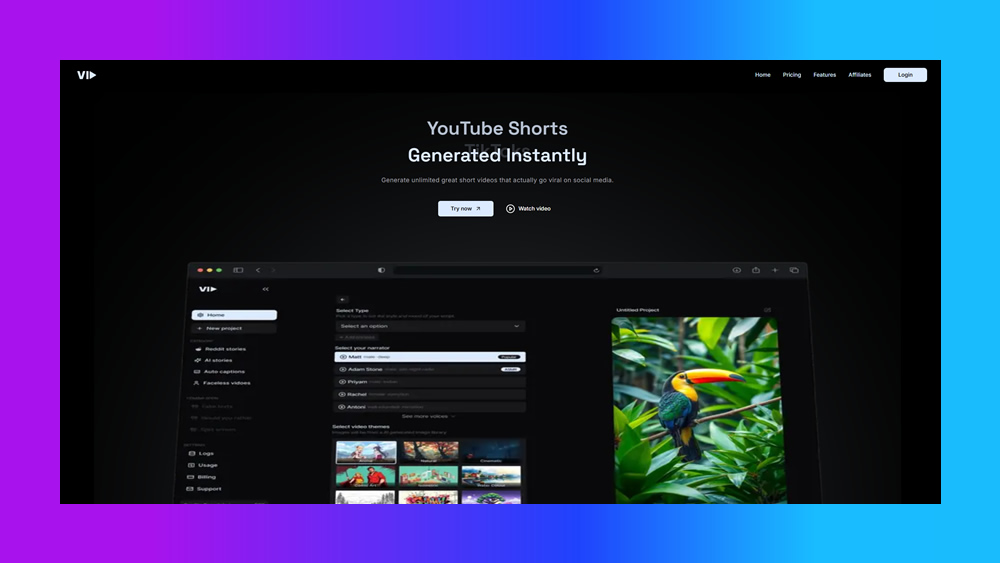This screenshot has width=1000, height=563.
Task: Click the half-circle shield icon beside the address bar
Action: click(x=381, y=270)
